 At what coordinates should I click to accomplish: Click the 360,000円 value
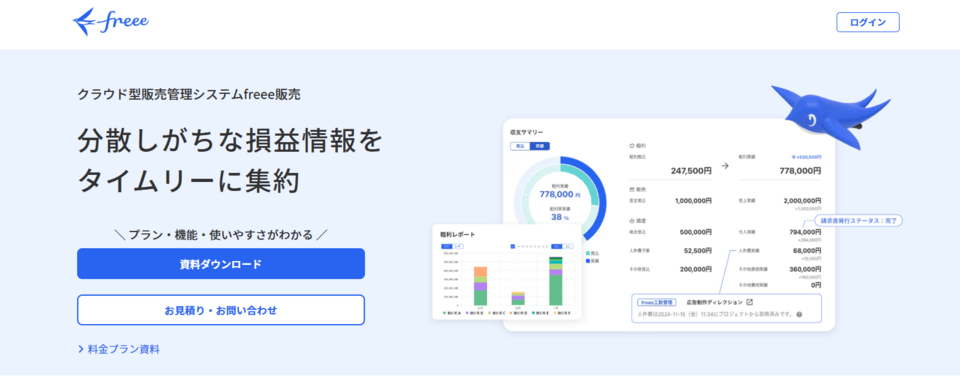coord(805,269)
